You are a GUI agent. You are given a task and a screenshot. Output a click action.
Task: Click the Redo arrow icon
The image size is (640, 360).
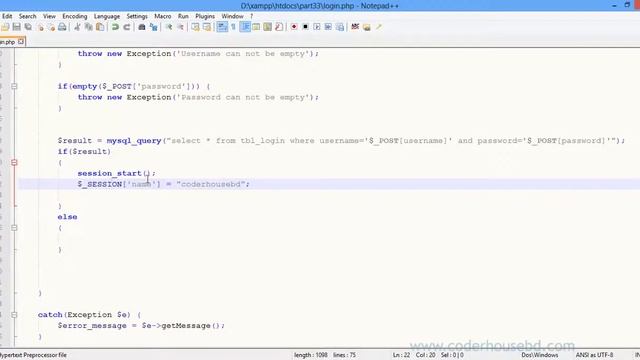click(127, 27)
